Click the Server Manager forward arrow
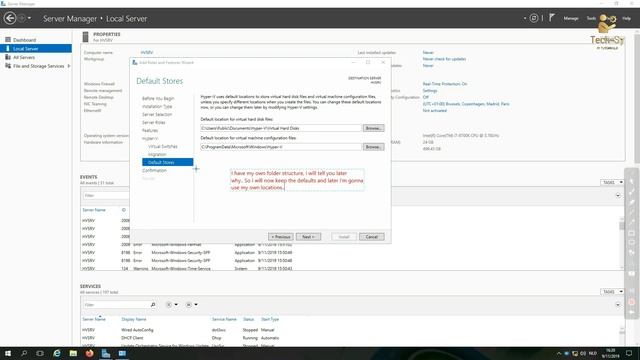The image size is (640, 360). 22,18
